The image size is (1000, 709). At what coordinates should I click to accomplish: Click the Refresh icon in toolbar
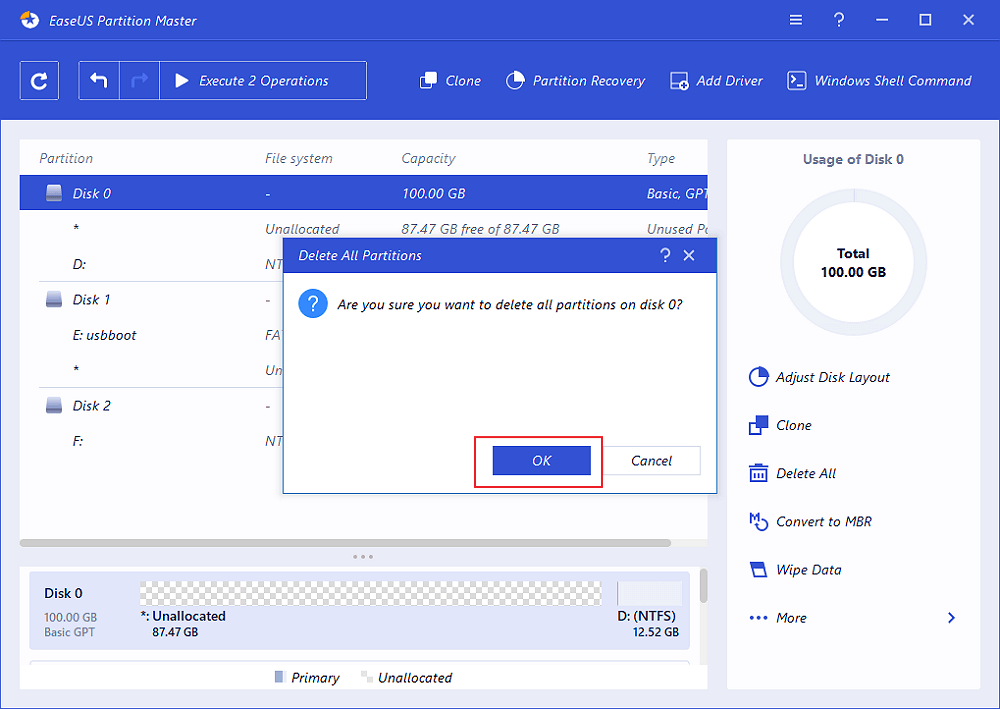click(39, 81)
